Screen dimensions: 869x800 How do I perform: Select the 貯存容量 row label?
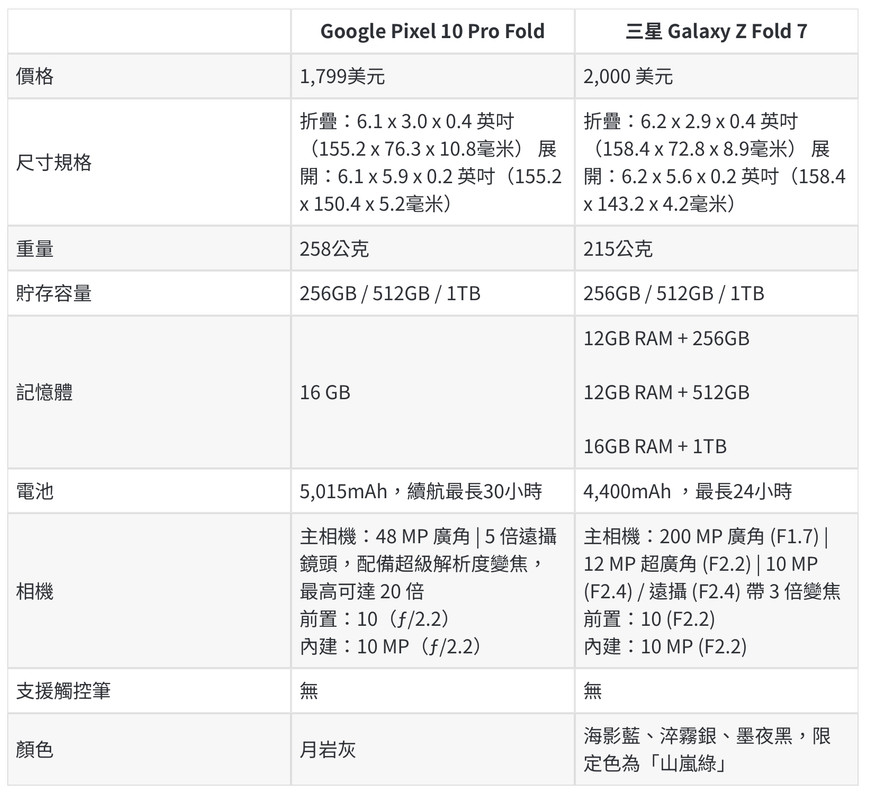click(53, 293)
